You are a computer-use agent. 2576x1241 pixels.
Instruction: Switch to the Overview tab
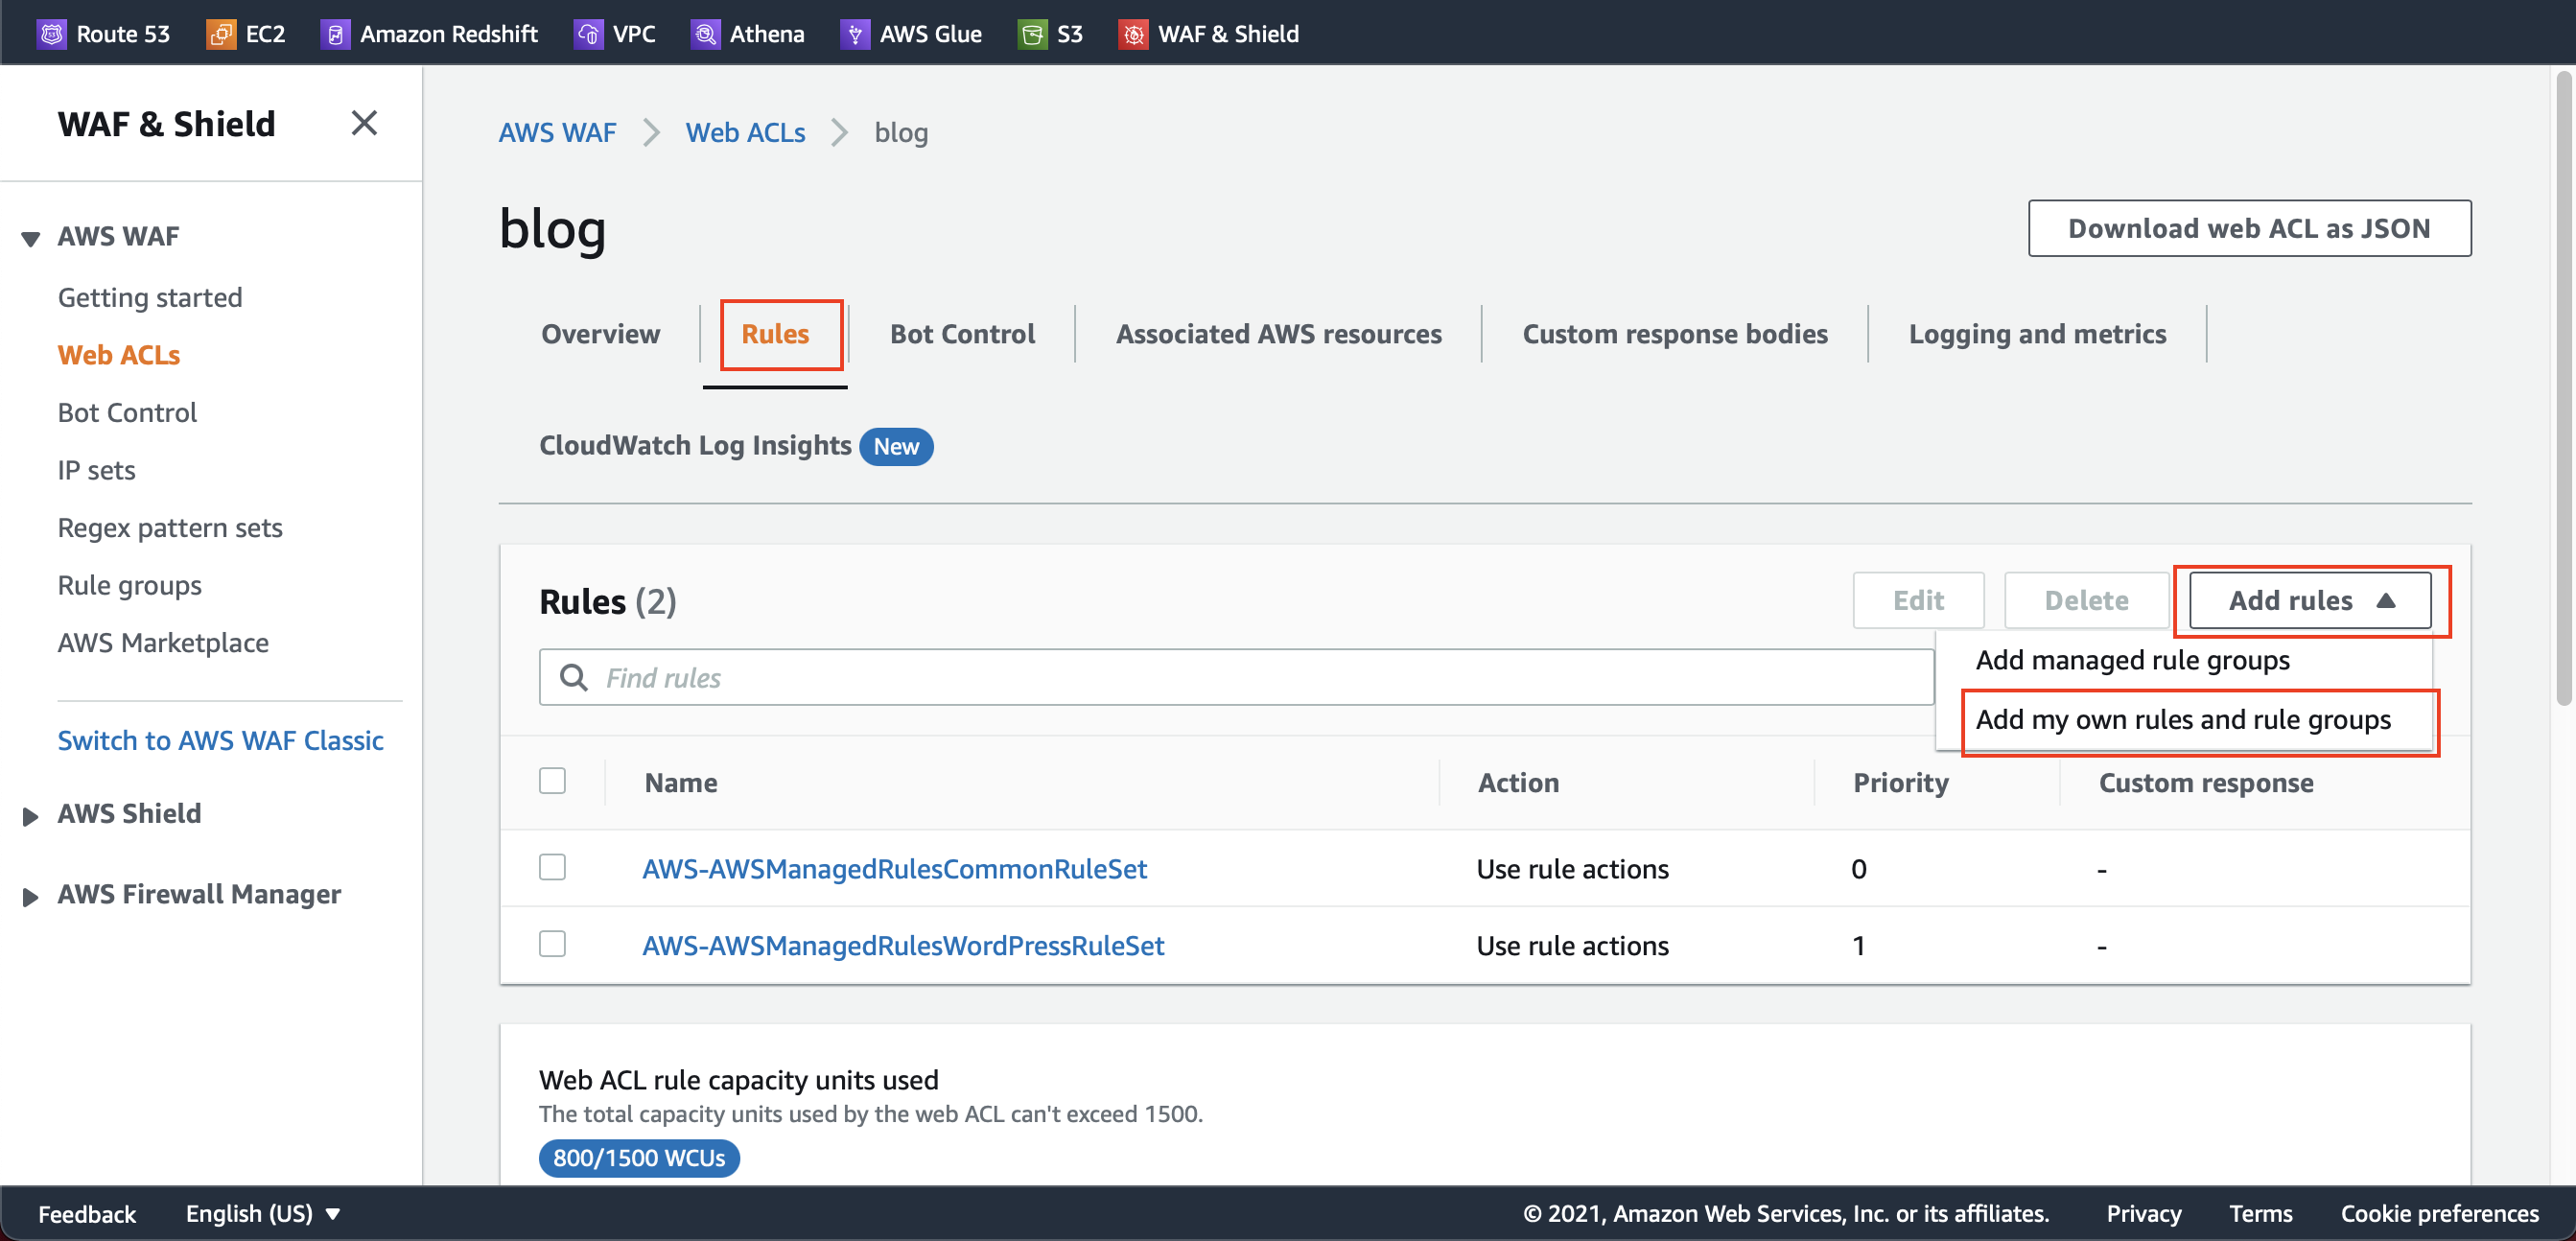[600, 334]
